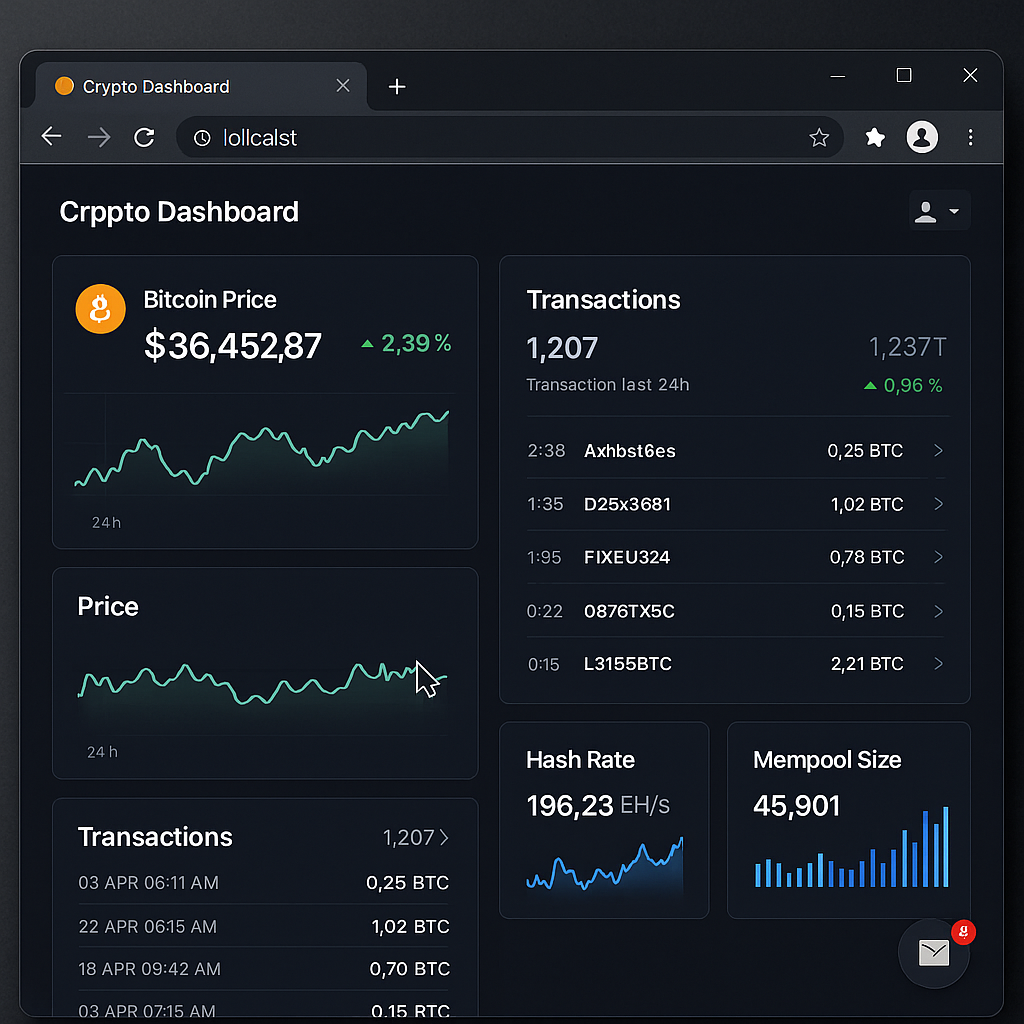The image size is (1024, 1024).
Task: Click the 45,901 mempool value
Action: point(797,806)
